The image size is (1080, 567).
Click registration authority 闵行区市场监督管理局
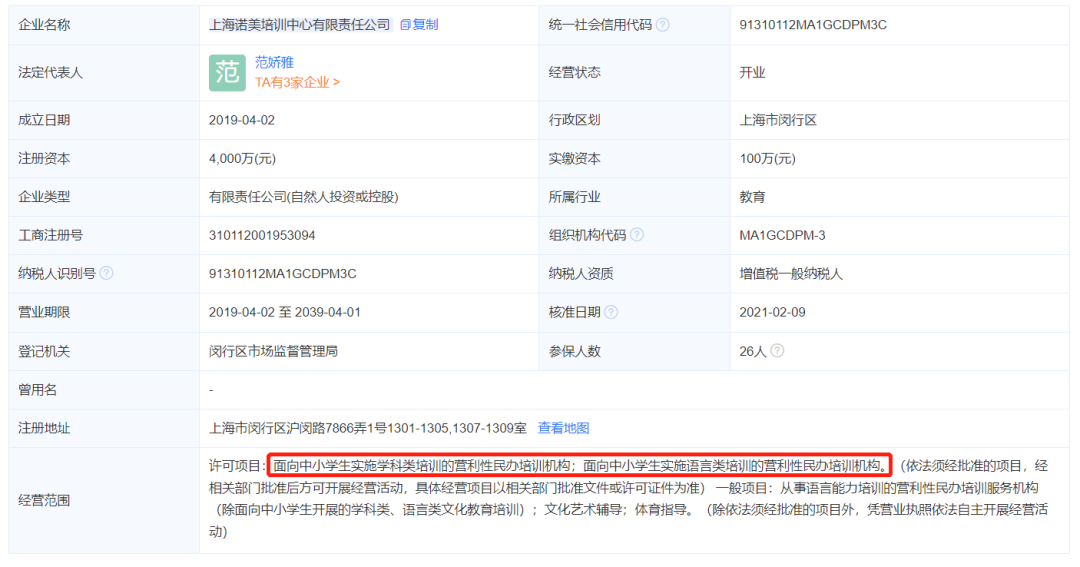(x=273, y=351)
